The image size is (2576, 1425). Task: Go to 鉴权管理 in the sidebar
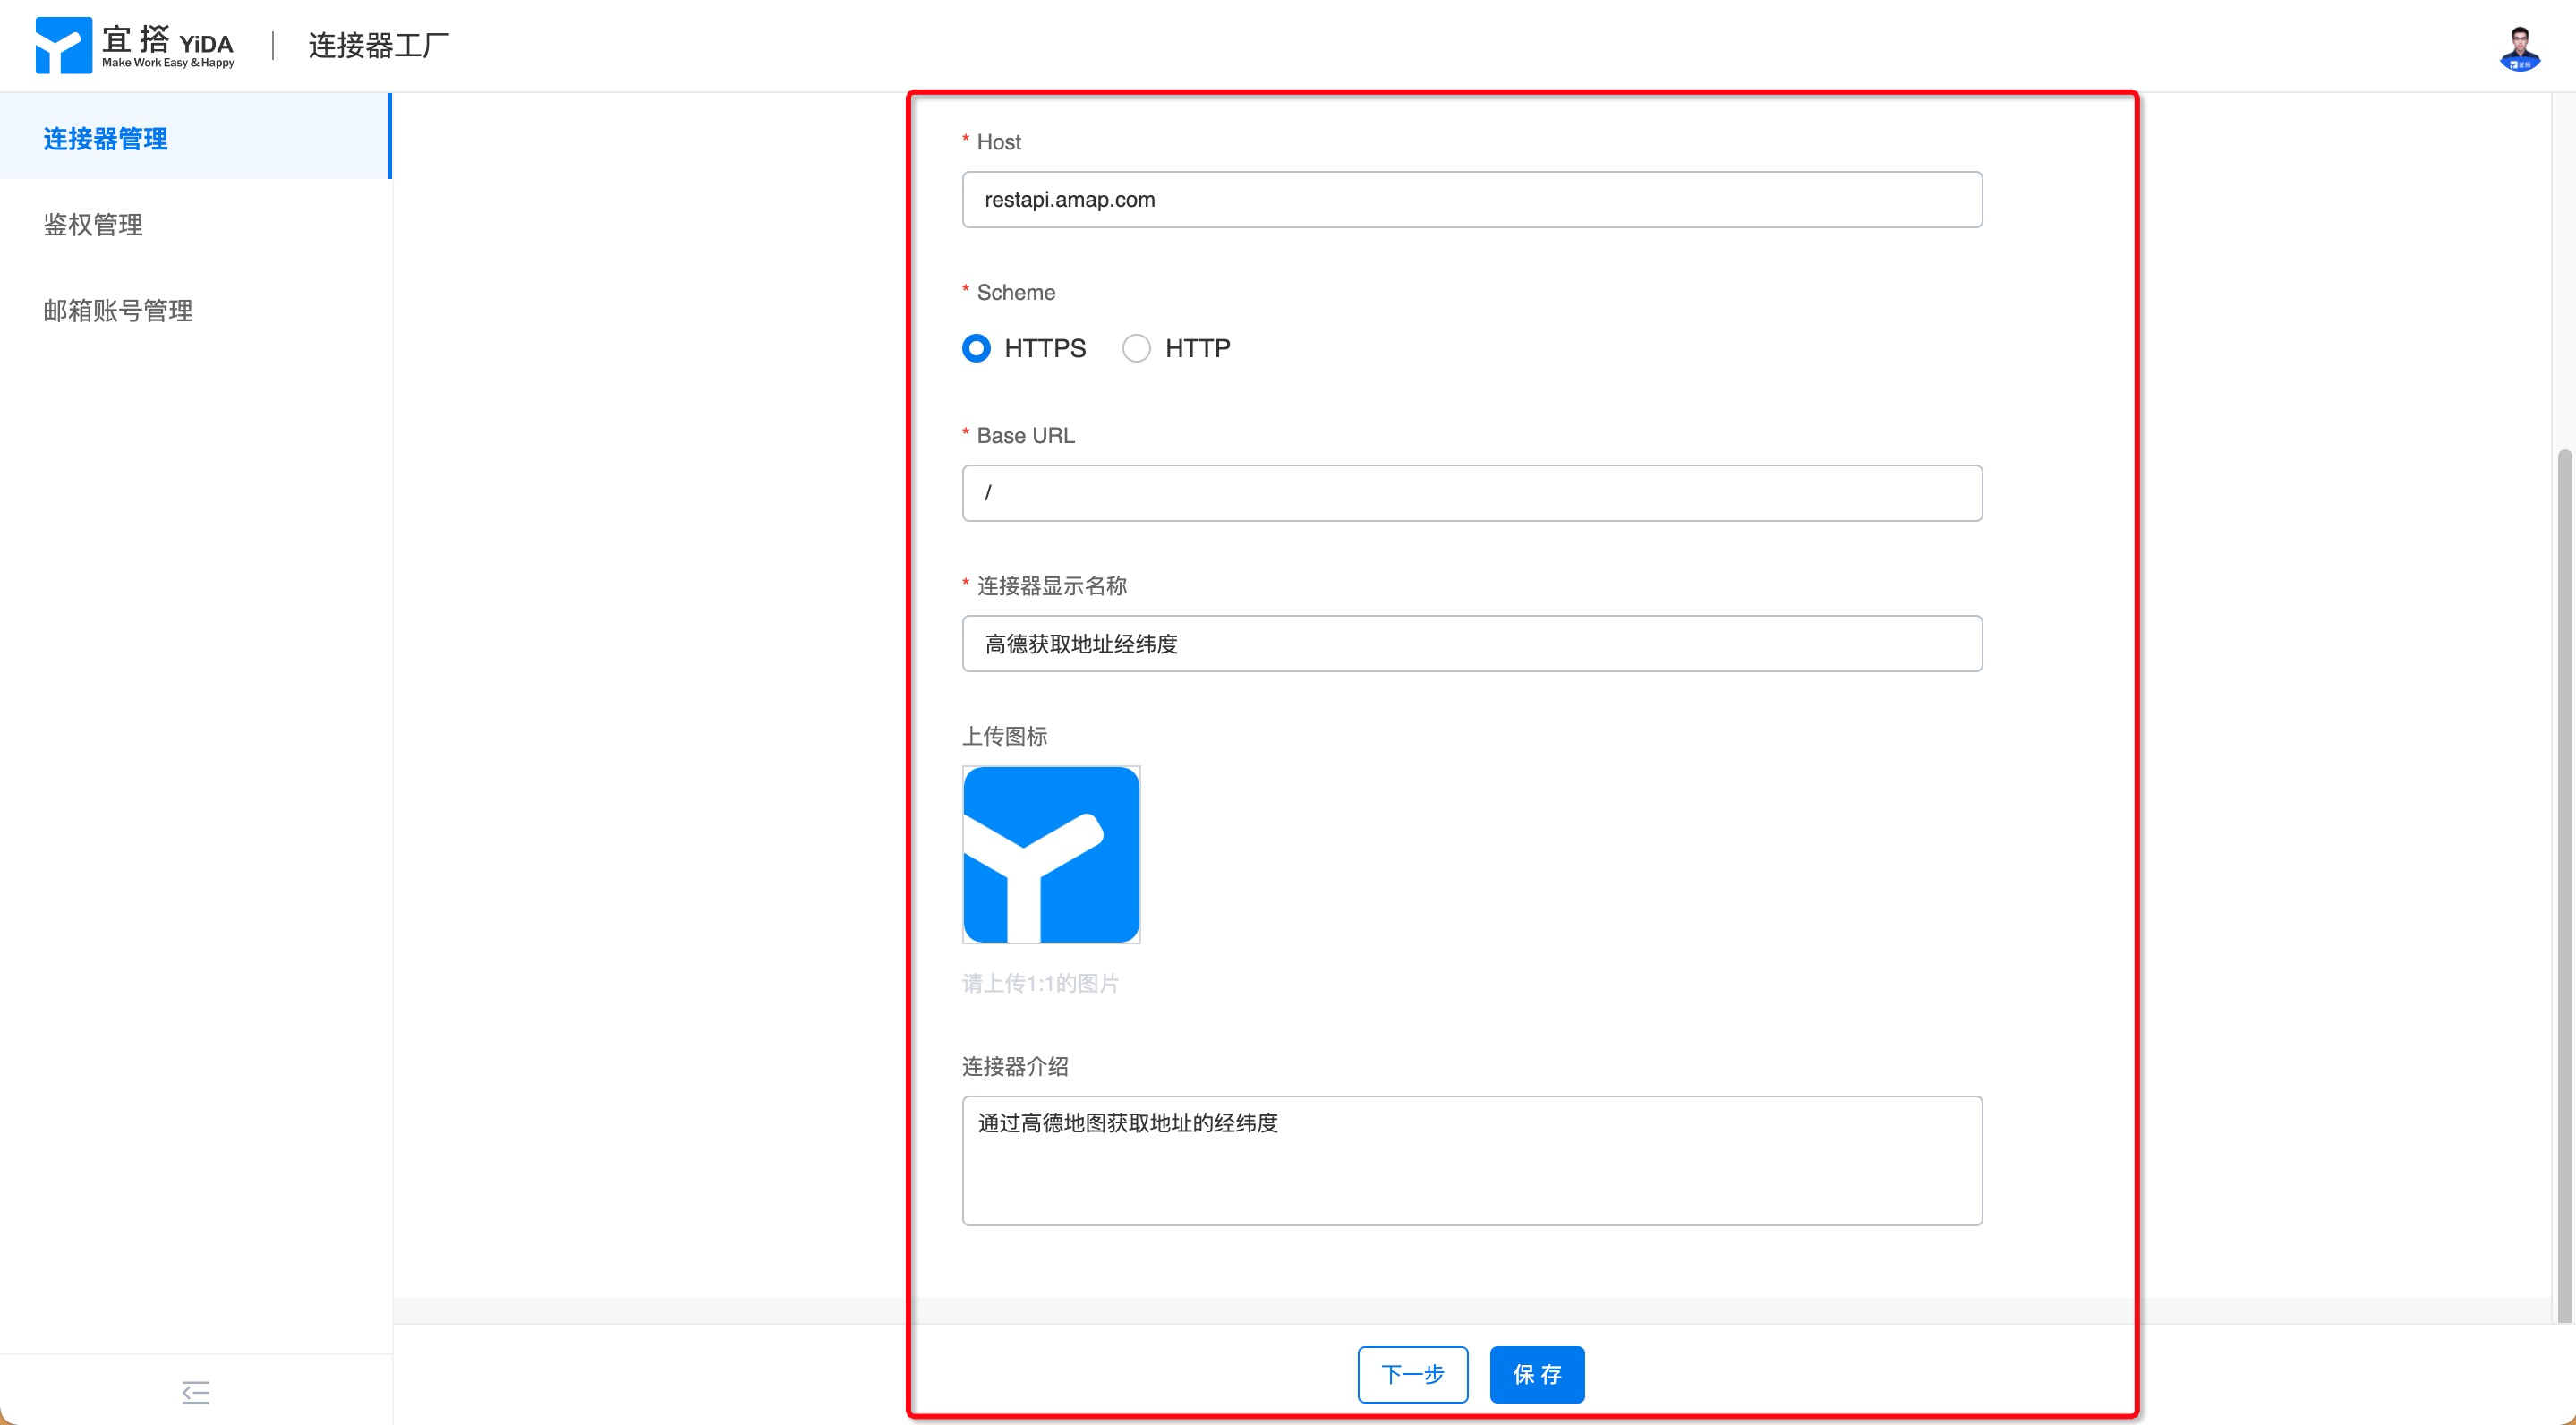(x=93, y=224)
